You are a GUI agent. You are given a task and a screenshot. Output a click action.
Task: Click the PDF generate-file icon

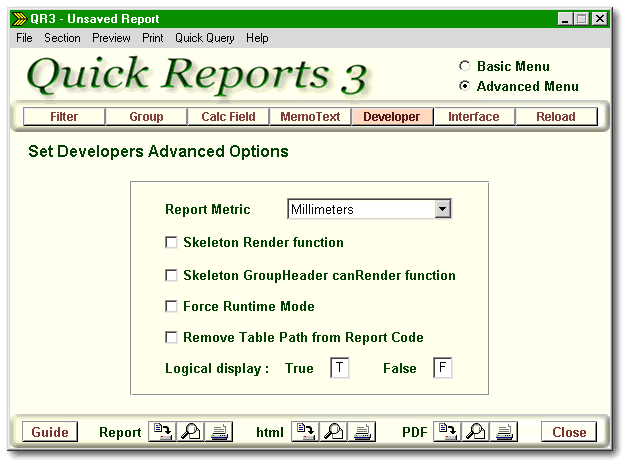pyautogui.click(x=447, y=432)
